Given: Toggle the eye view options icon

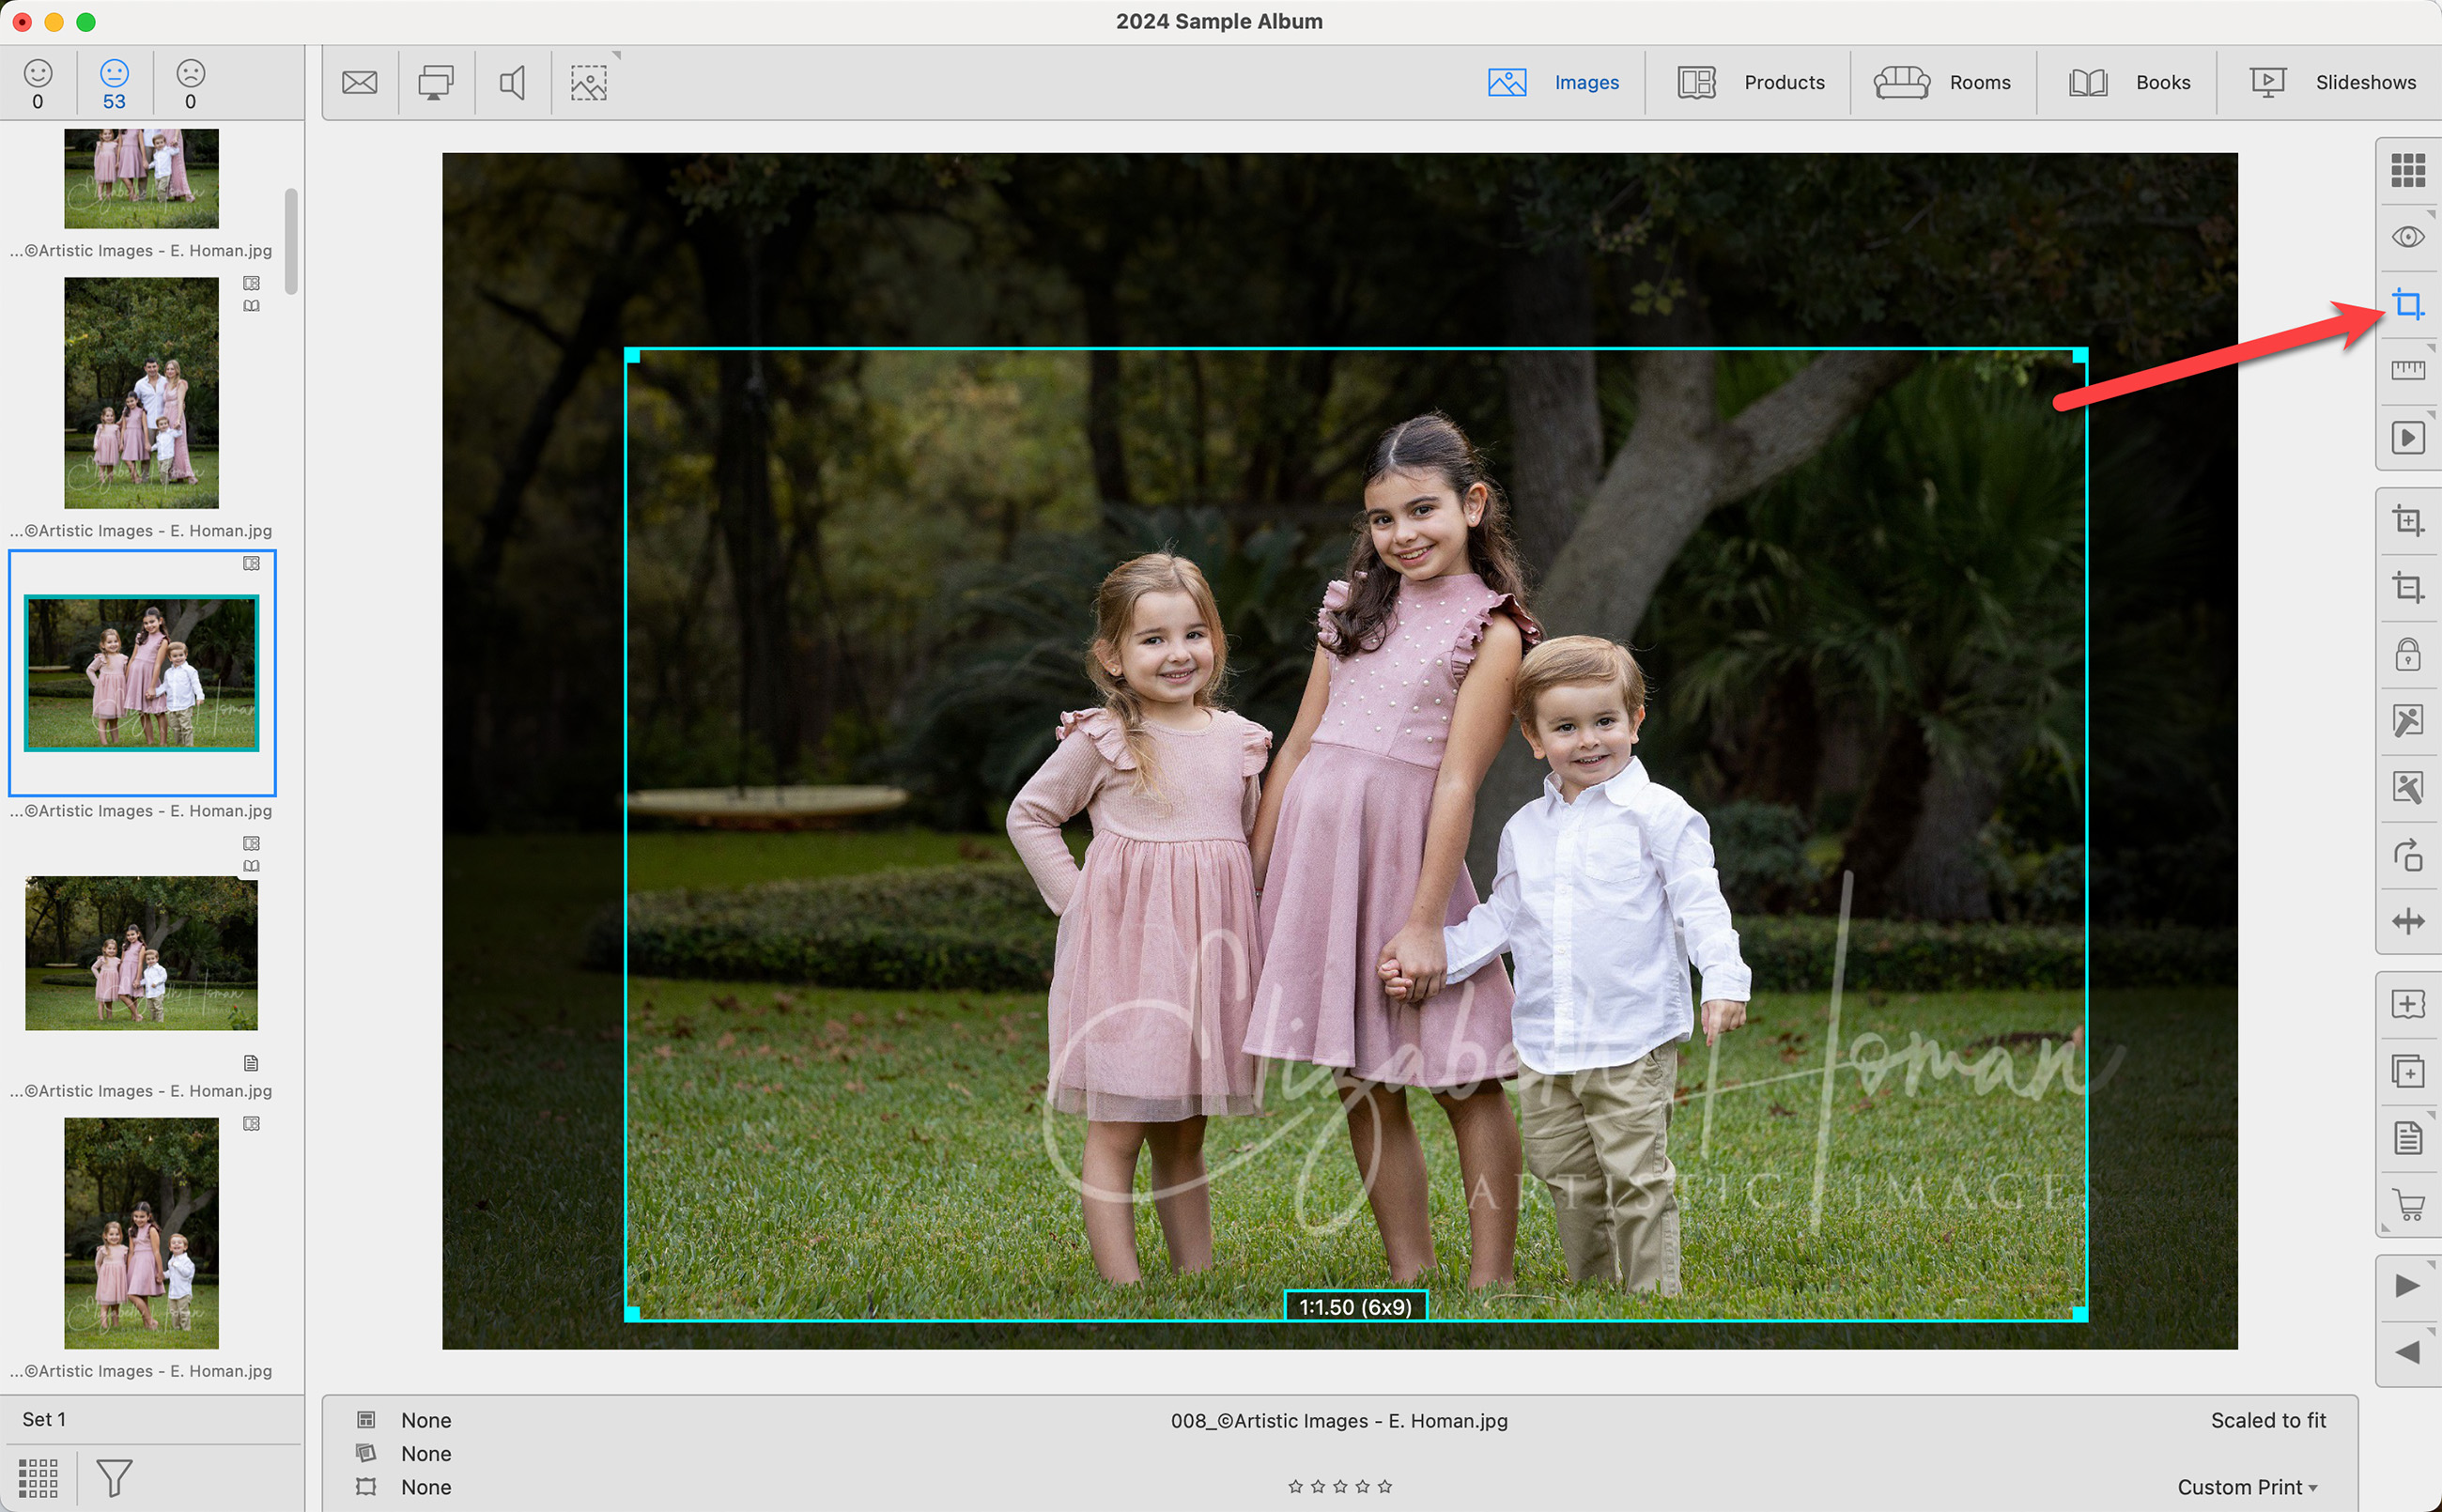Looking at the screenshot, I should coord(2407,237).
